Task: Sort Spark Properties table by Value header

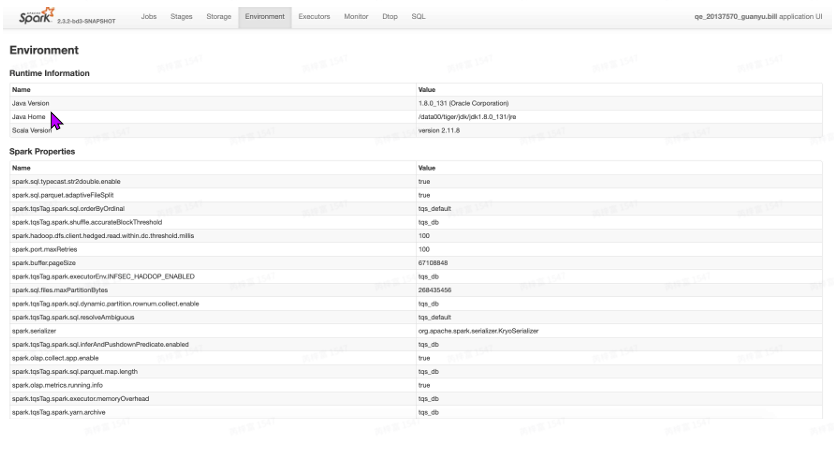Action: point(426,167)
